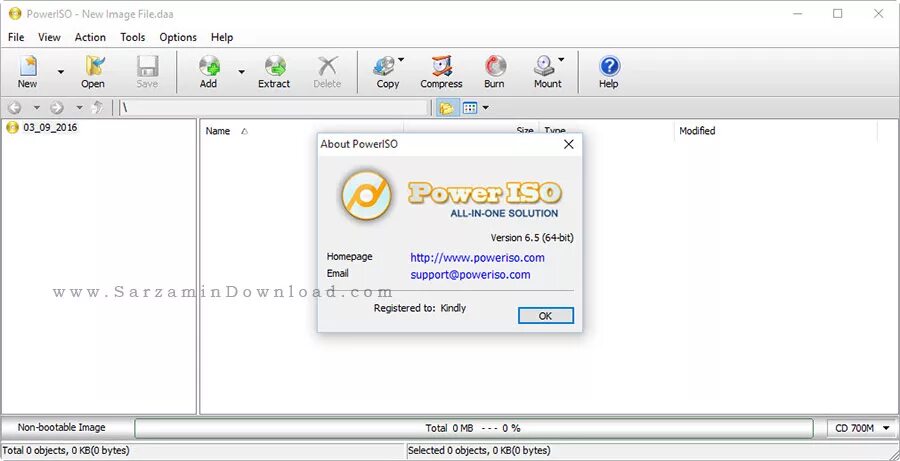Viewport: 900px width, 461px height.
Task: Open the View menu
Action: click(x=49, y=37)
